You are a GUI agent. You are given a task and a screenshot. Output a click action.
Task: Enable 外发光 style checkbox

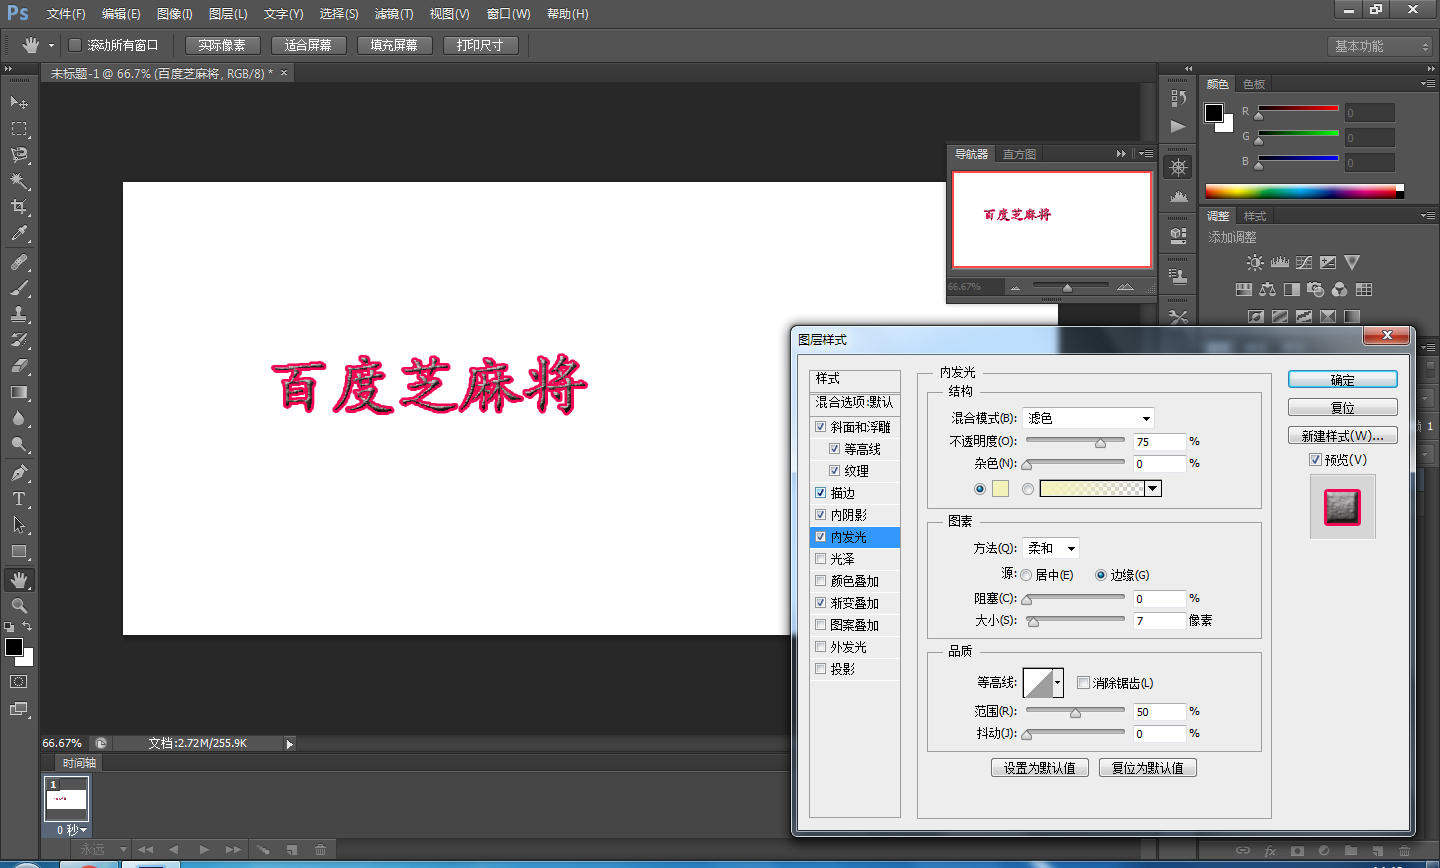(x=821, y=647)
